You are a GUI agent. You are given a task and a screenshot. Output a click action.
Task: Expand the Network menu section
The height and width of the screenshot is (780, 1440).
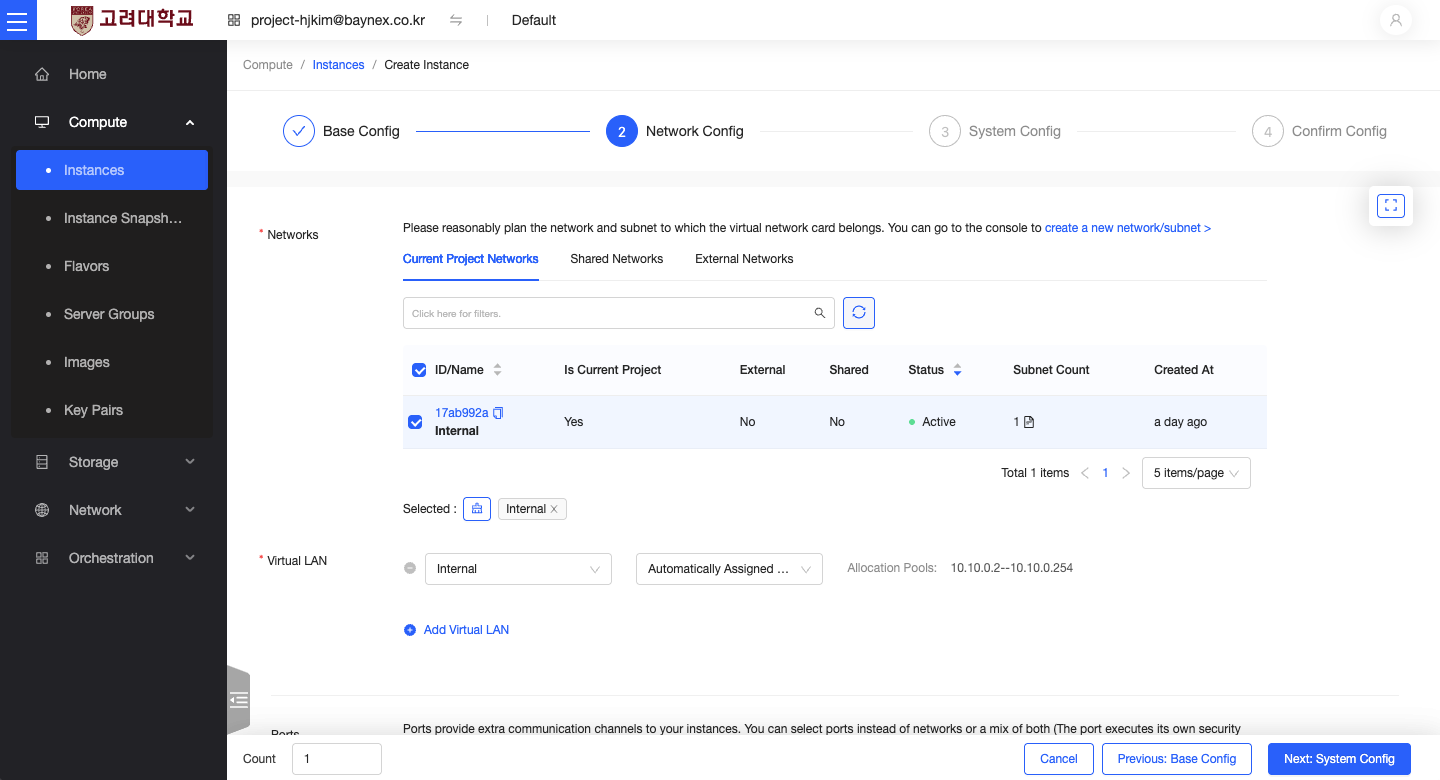[190, 510]
